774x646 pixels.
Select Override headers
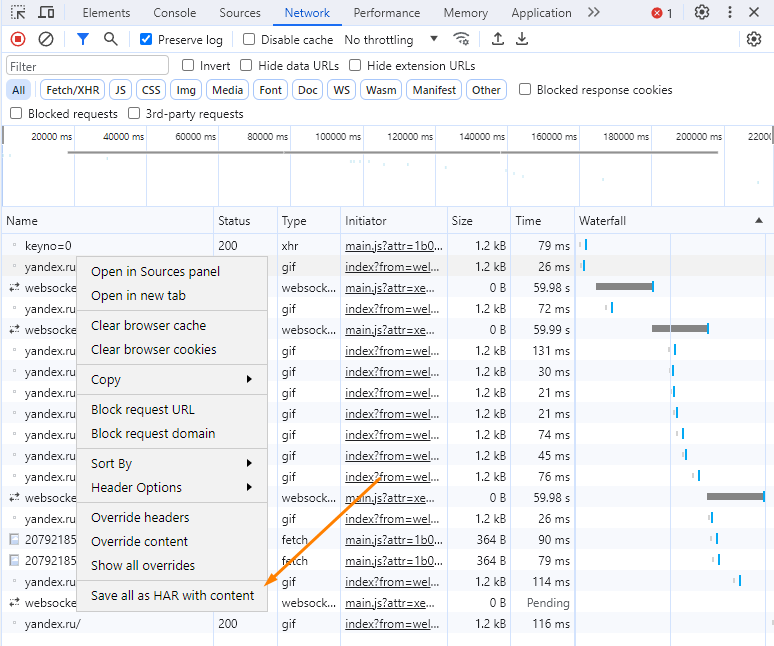(x=172, y=517)
